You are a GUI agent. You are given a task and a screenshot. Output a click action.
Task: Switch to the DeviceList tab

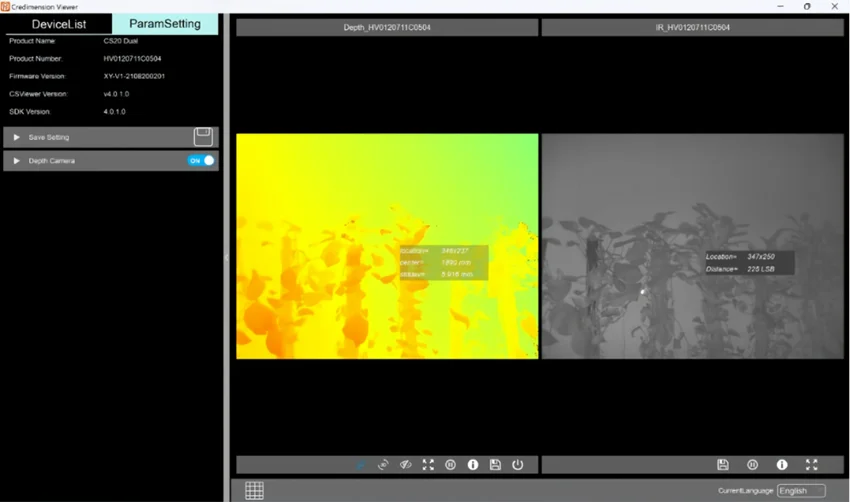pyautogui.click(x=59, y=24)
